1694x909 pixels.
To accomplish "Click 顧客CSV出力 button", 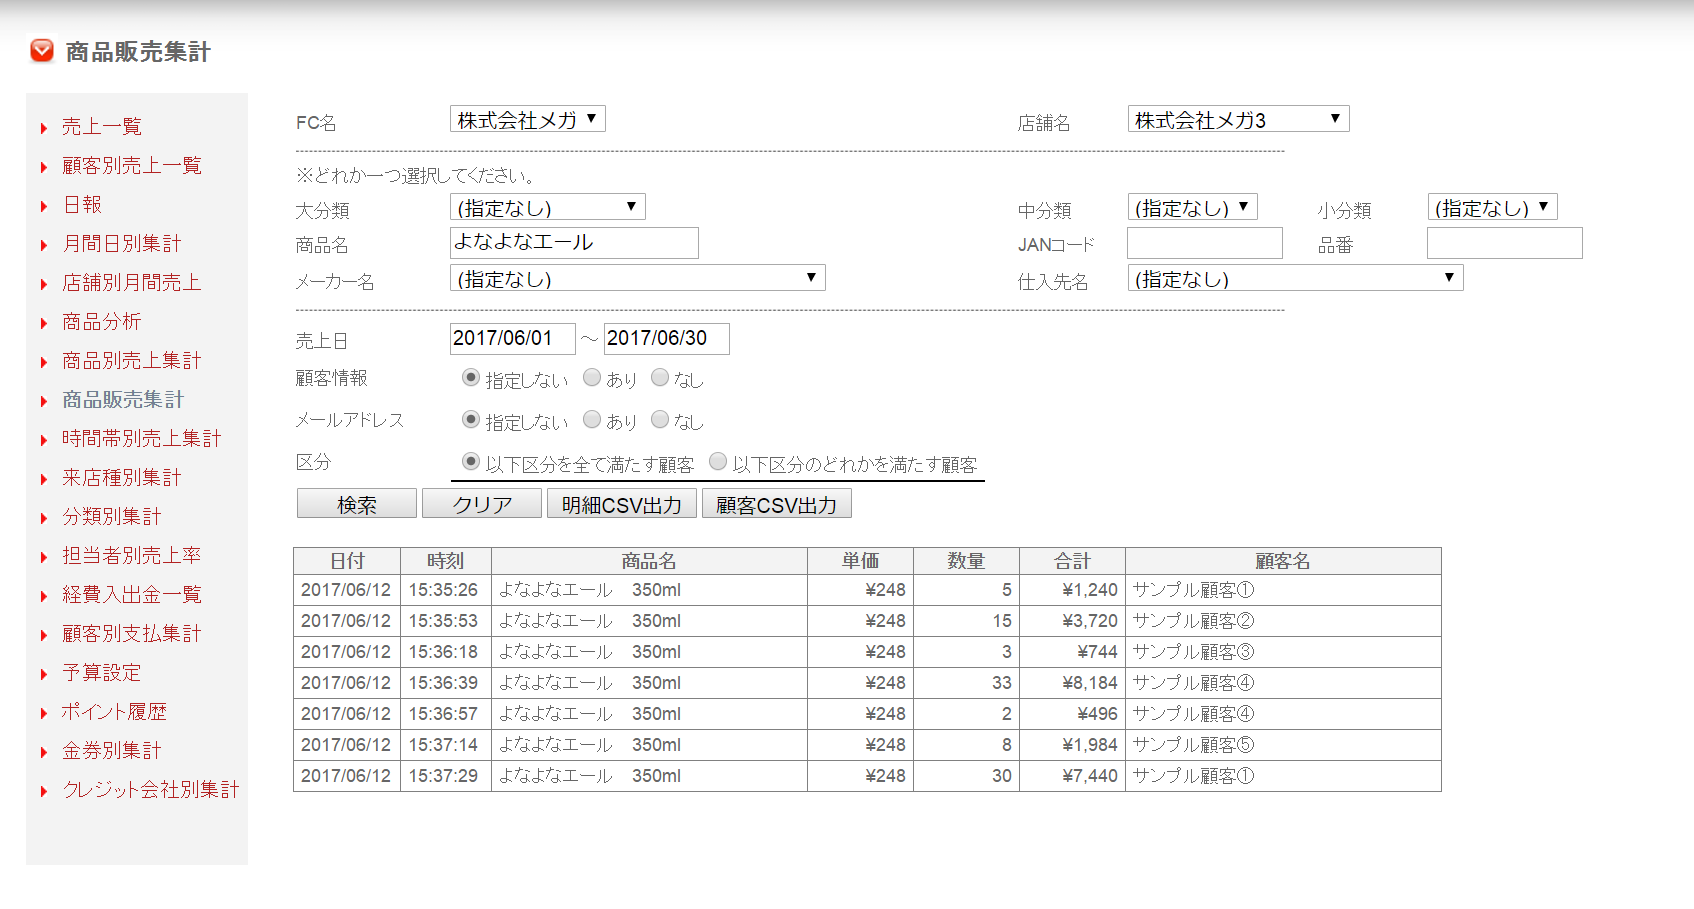I will click(777, 503).
